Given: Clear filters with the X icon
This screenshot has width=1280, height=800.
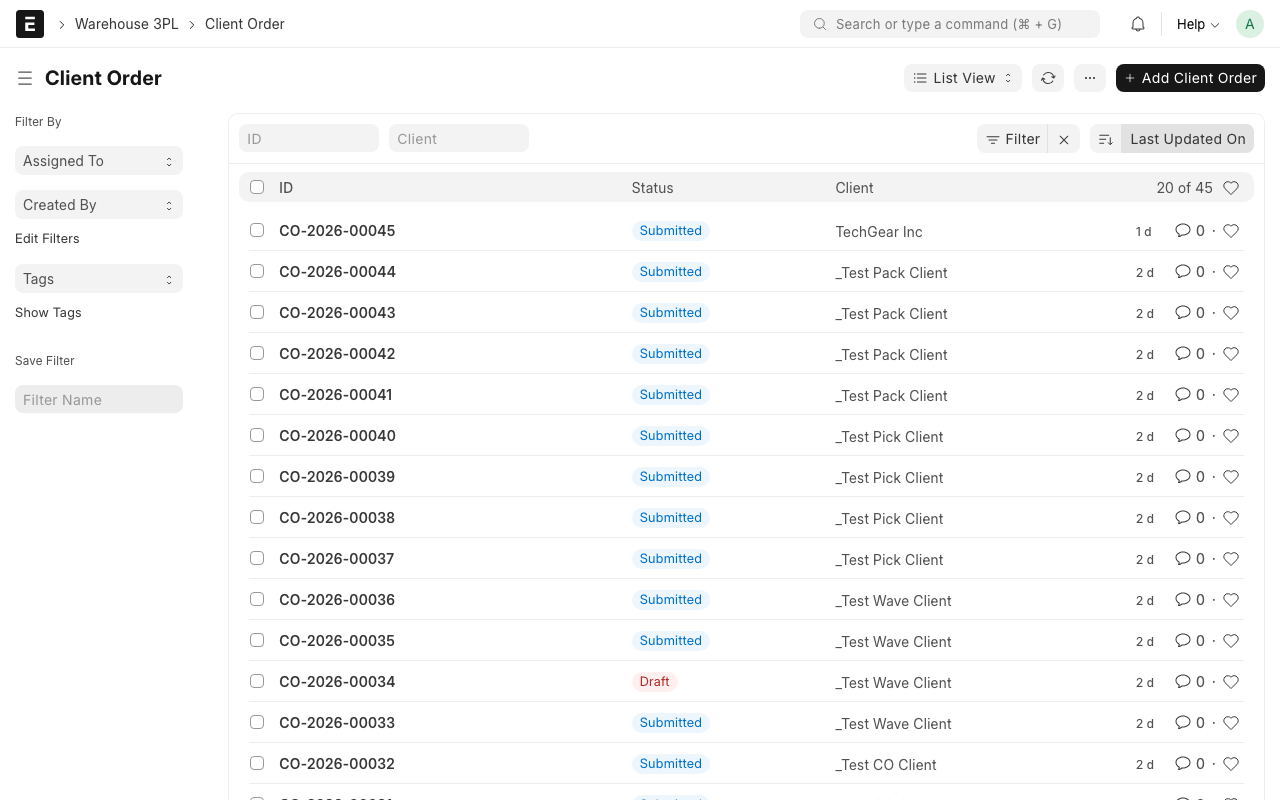Looking at the screenshot, I should click(x=1063, y=139).
